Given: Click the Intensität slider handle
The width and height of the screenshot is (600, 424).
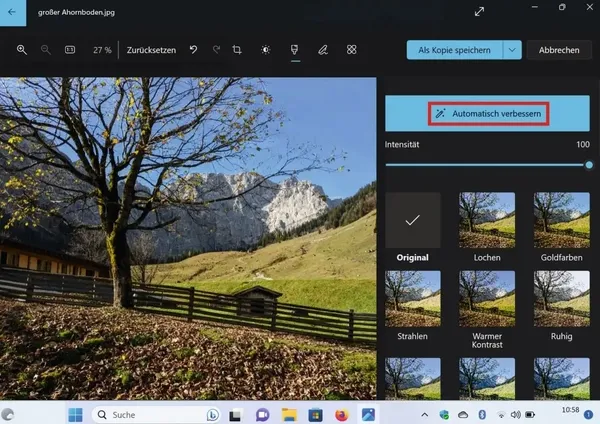Looking at the screenshot, I should [589, 164].
